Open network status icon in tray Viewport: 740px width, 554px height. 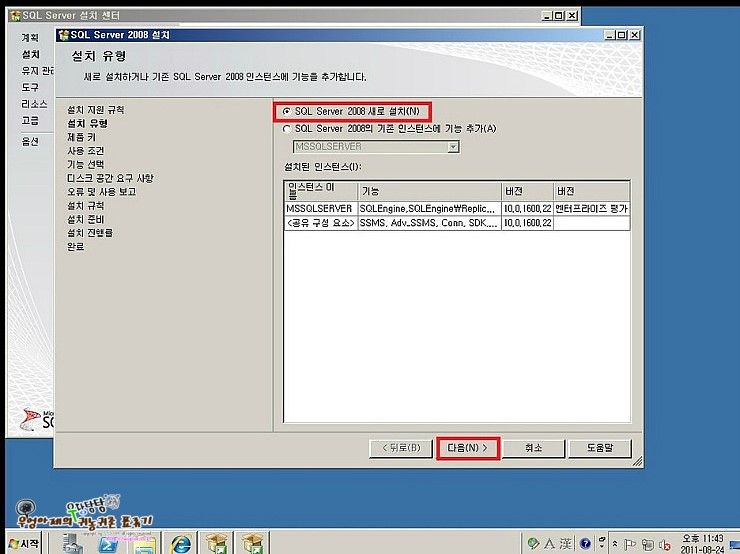(x=648, y=545)
